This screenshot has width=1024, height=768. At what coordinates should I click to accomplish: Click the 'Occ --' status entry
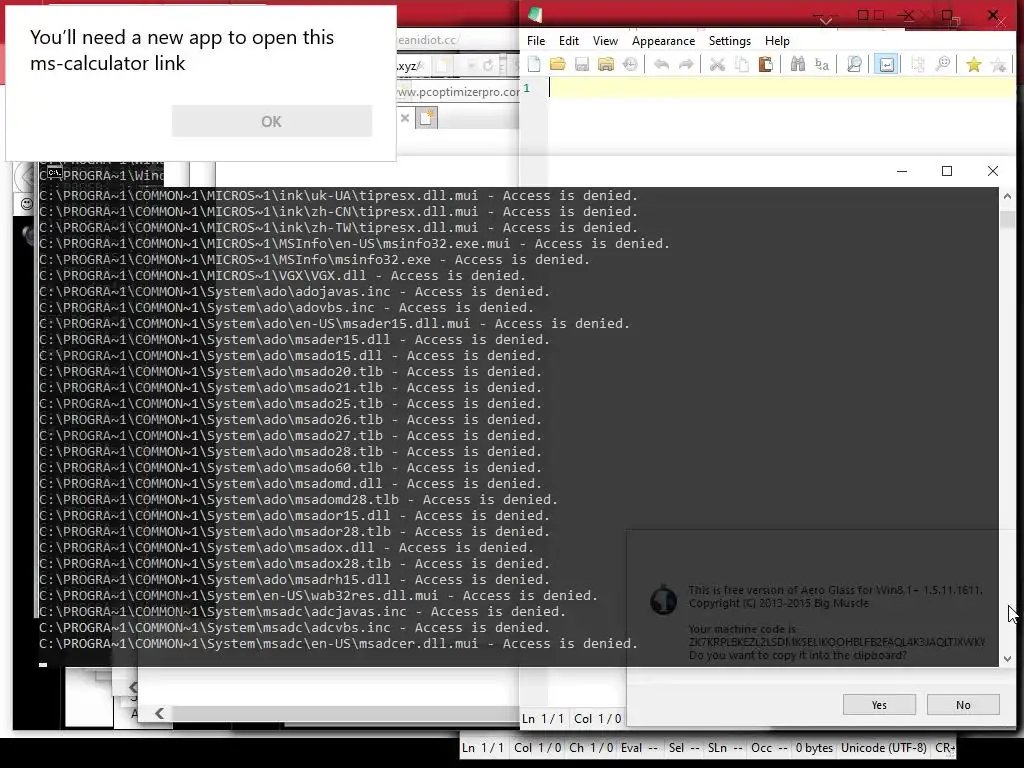769,748
